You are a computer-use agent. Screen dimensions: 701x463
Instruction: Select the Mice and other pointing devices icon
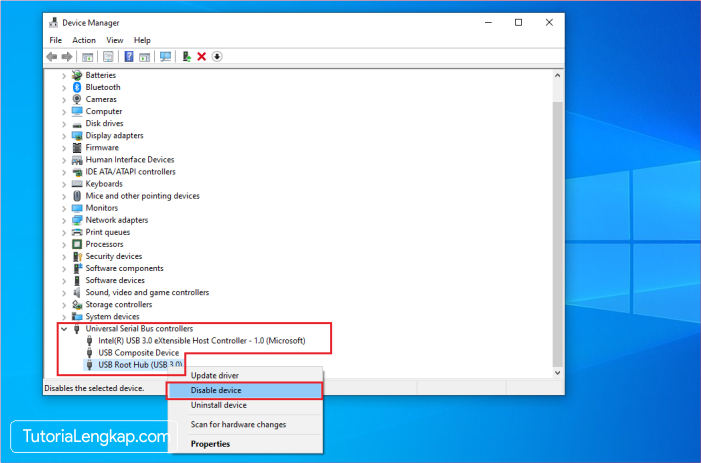[x=77, y=196]
